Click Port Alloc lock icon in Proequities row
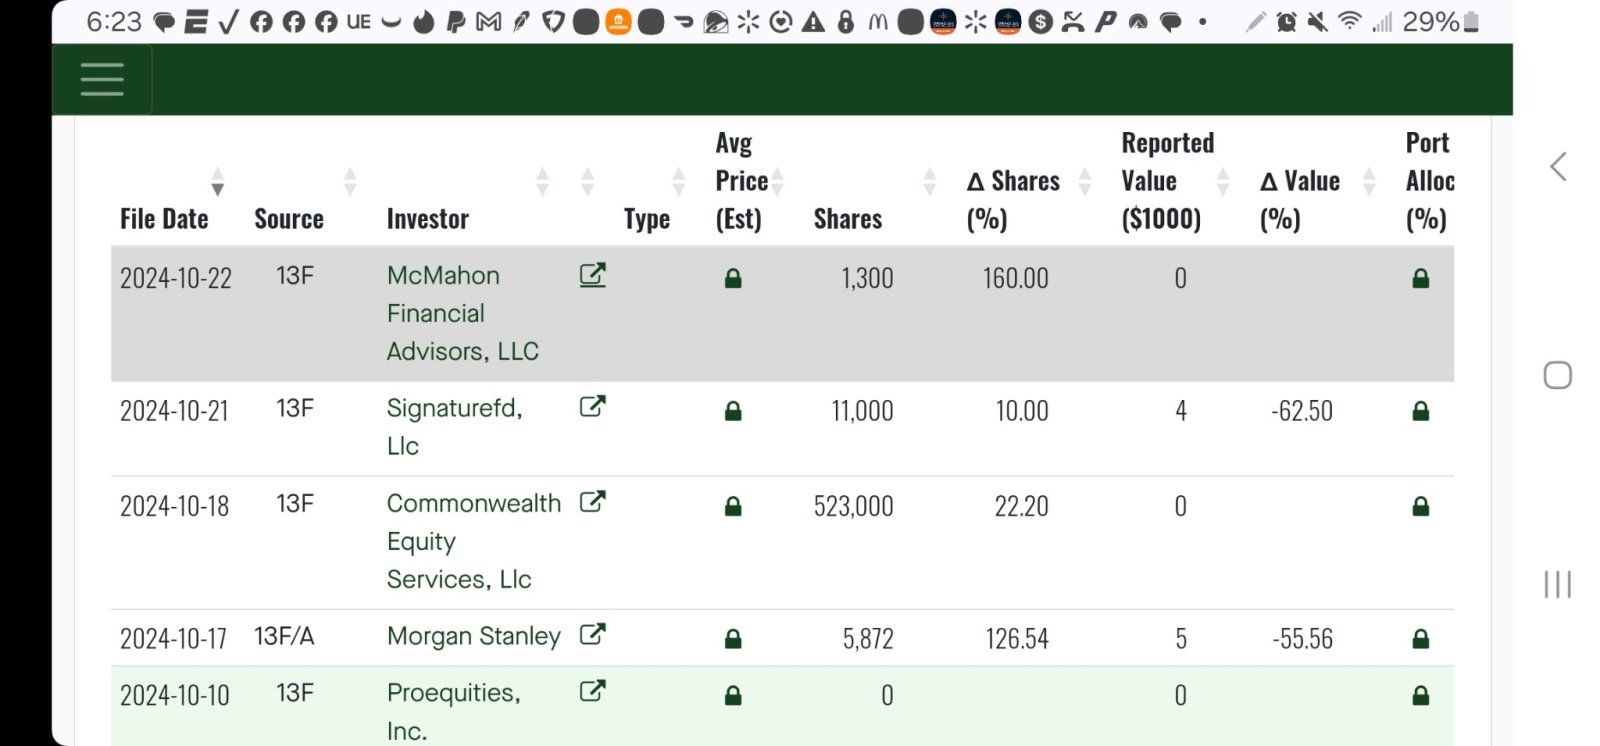This screenshot has height=746, width=1600. coord(1421,695)
